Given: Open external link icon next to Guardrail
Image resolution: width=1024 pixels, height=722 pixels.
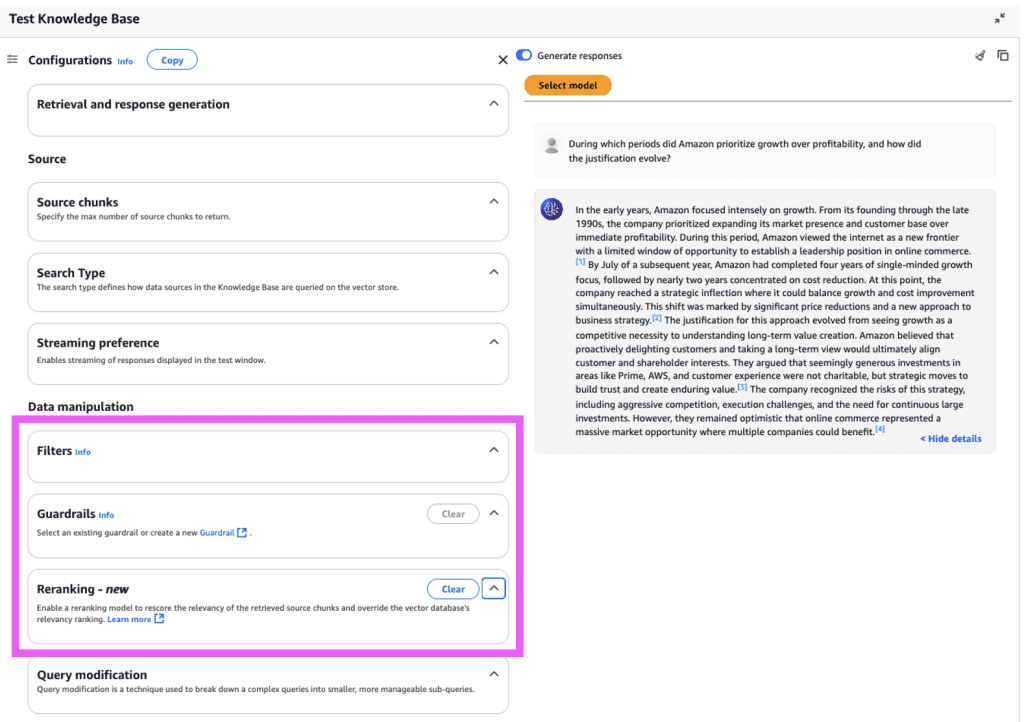Looking at the screenshot, I should [x=242, y=533].
